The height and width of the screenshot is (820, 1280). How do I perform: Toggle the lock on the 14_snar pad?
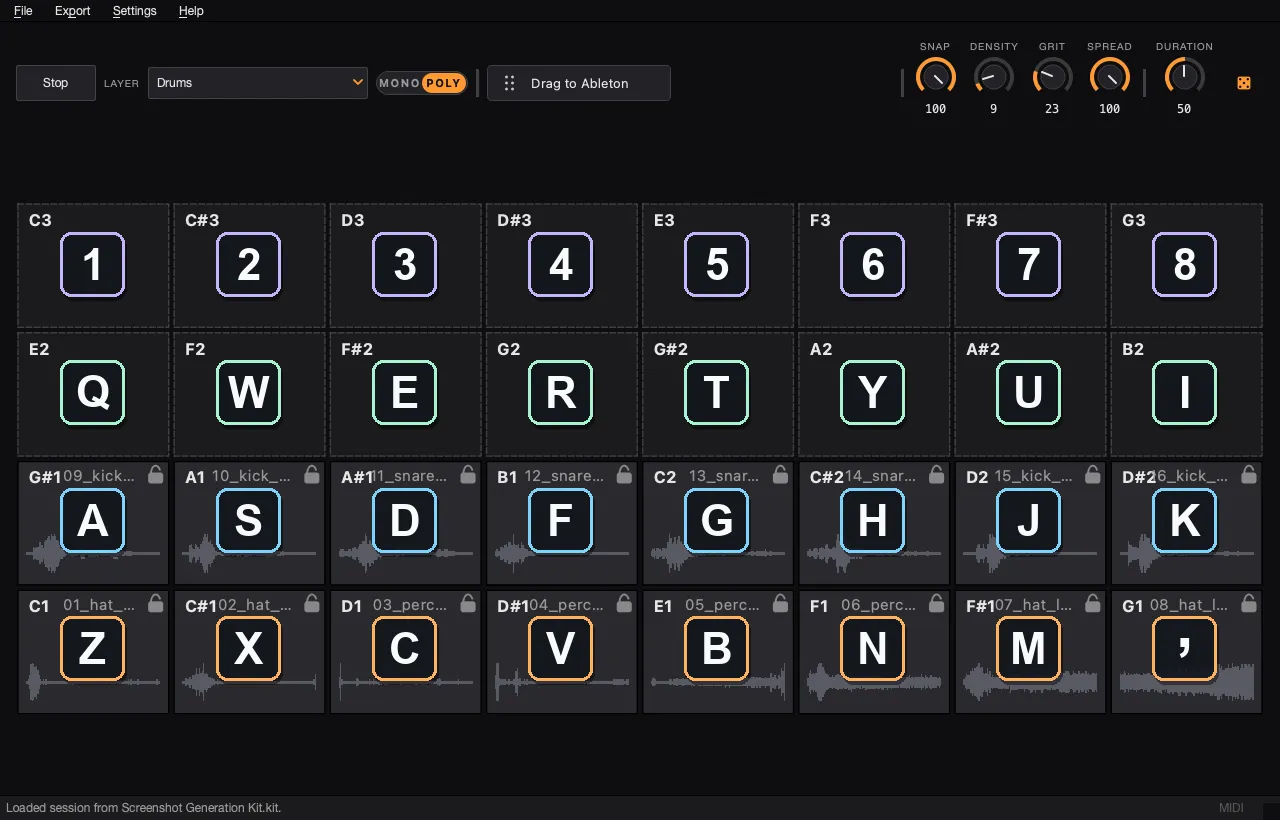tap(936, 475)
